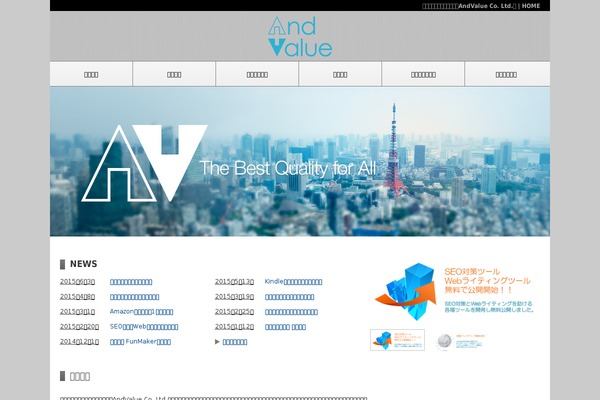600x400 pixels.
Task: Open the Amazon news link
Action: click(141, 312)
